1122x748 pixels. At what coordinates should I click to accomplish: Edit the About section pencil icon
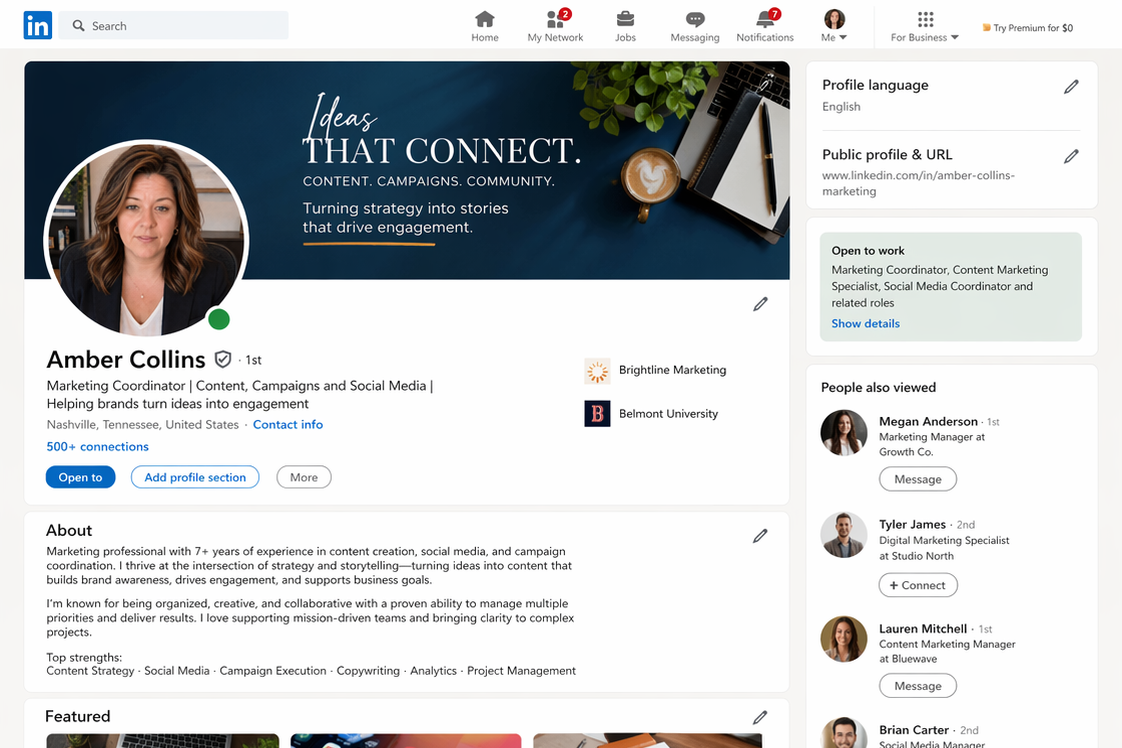[760, 535]
